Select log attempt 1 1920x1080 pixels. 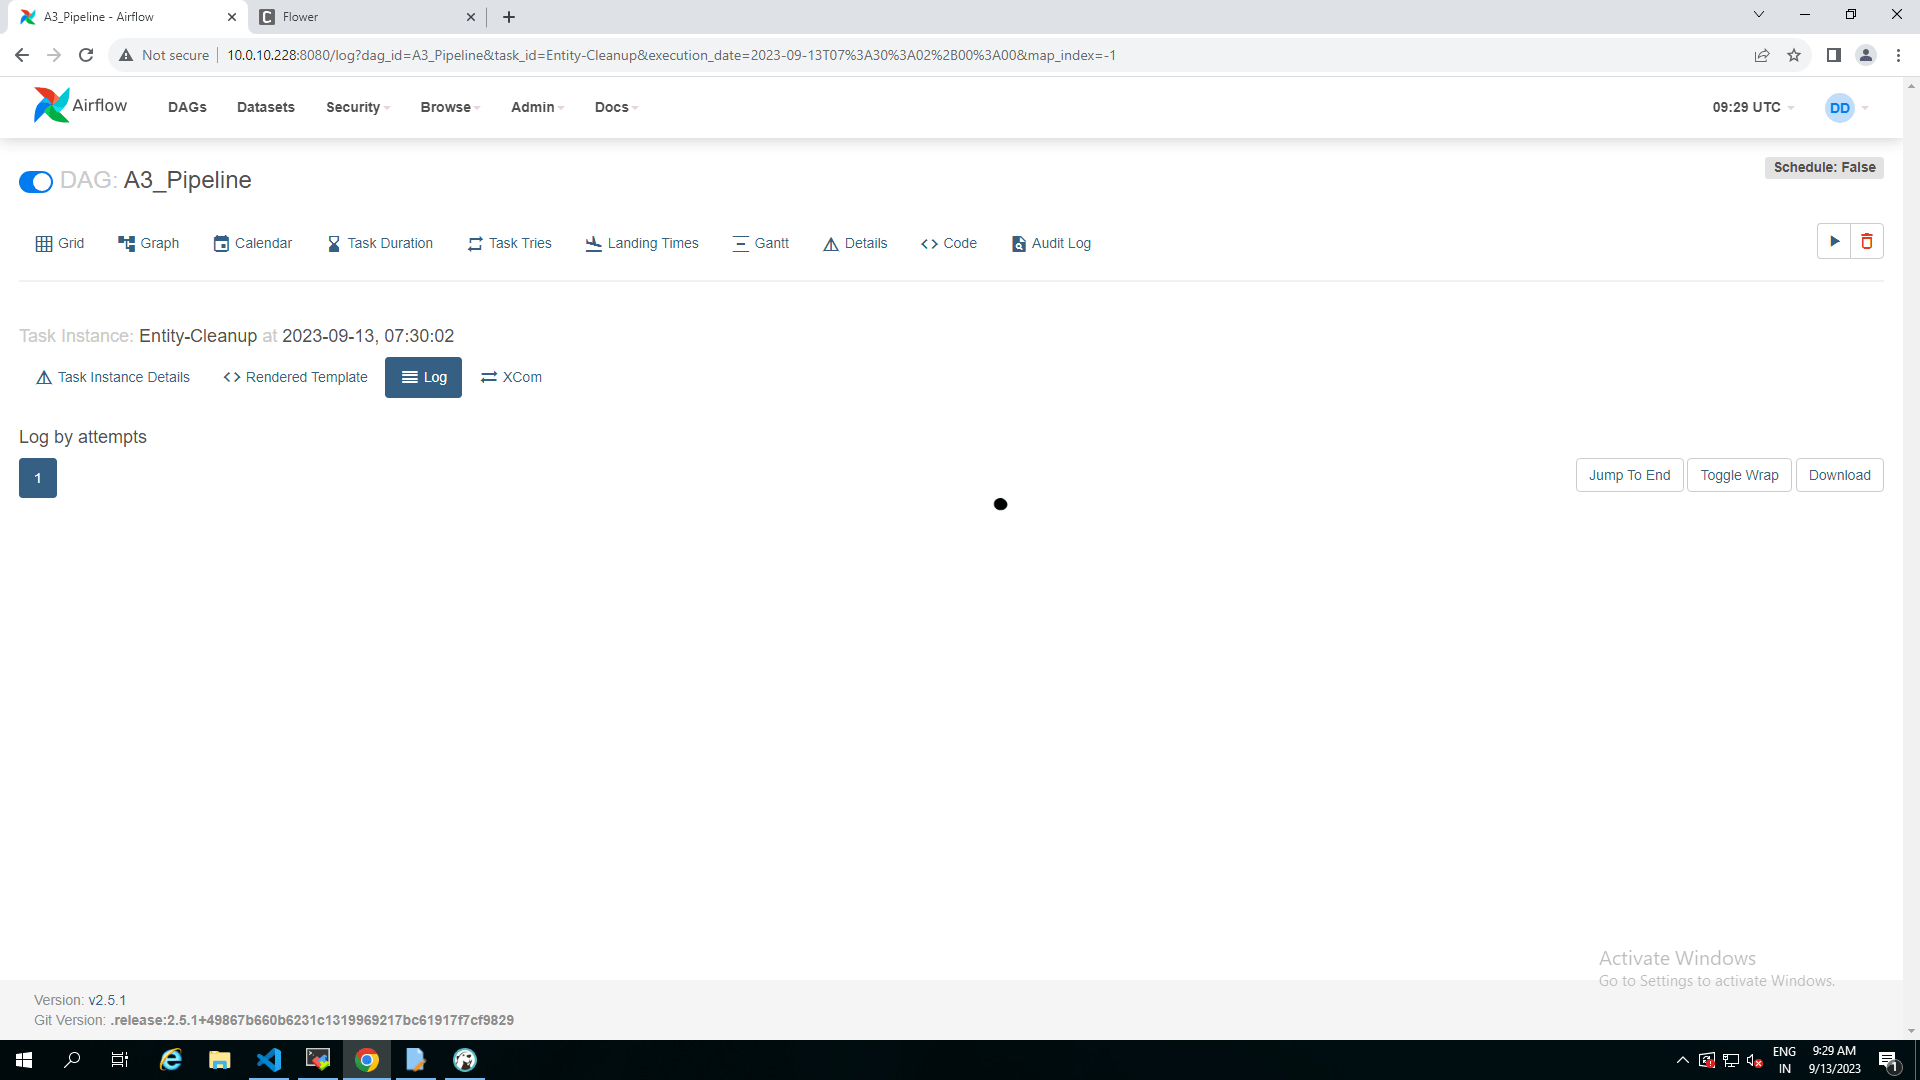(37, 478)
